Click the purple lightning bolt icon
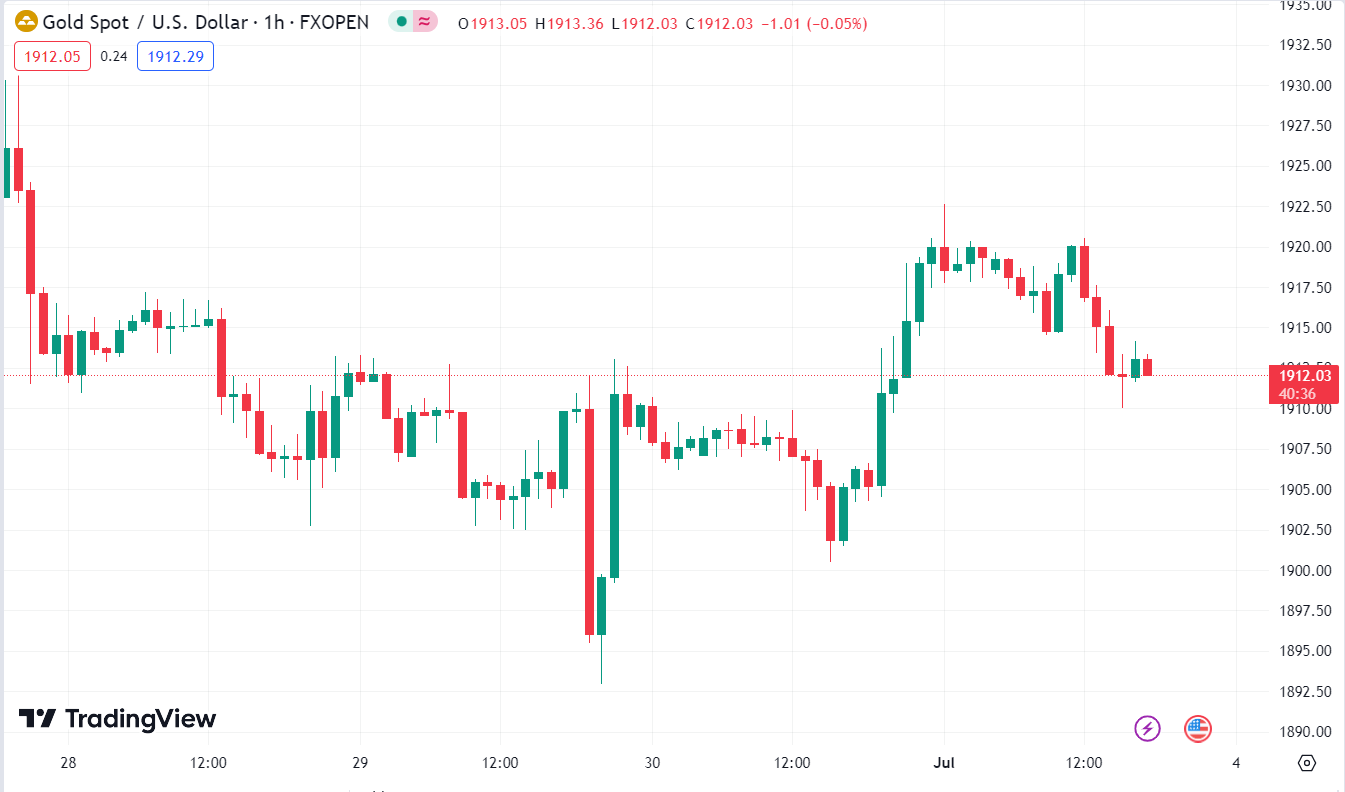This screenshot has width=1345, height=792. (x=1147, y=729)
